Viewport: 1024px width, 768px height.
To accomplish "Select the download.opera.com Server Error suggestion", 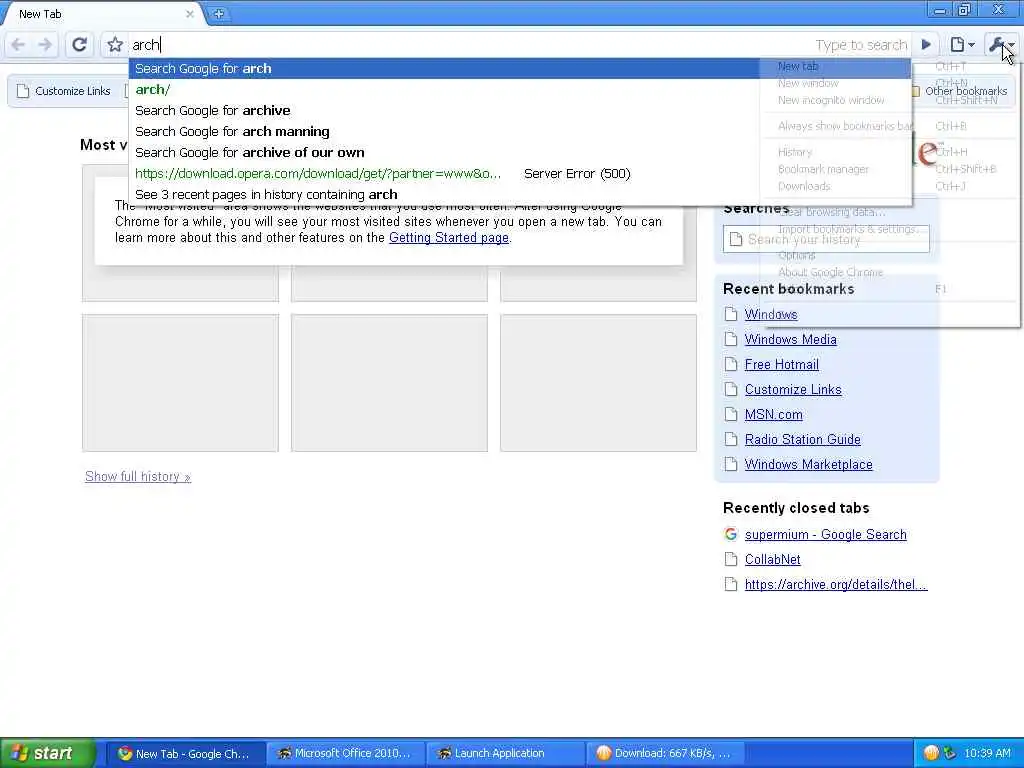I will coord(519,174).
